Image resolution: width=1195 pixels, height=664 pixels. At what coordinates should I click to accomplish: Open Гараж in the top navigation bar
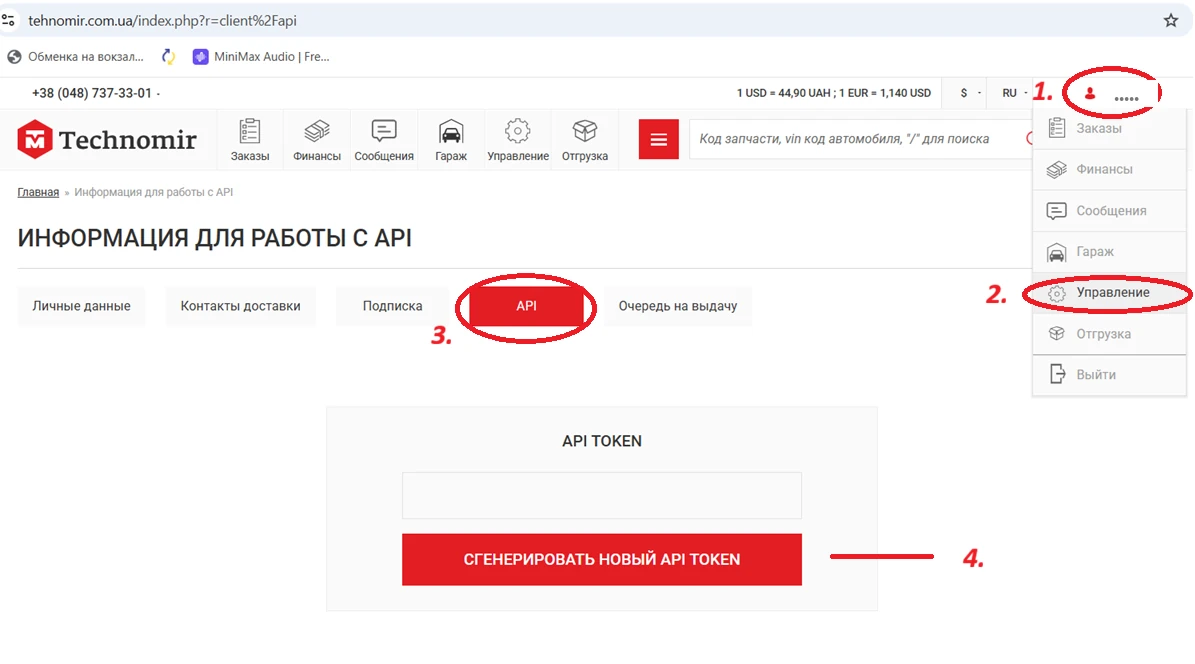(451, 140)
